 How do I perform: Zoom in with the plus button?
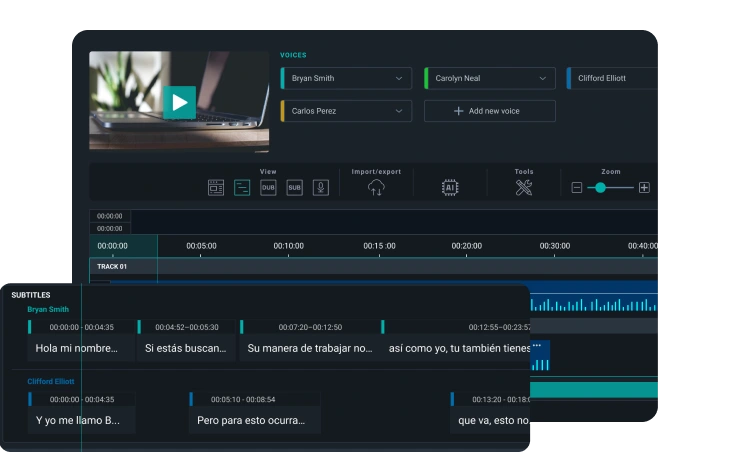click(644, 187)
